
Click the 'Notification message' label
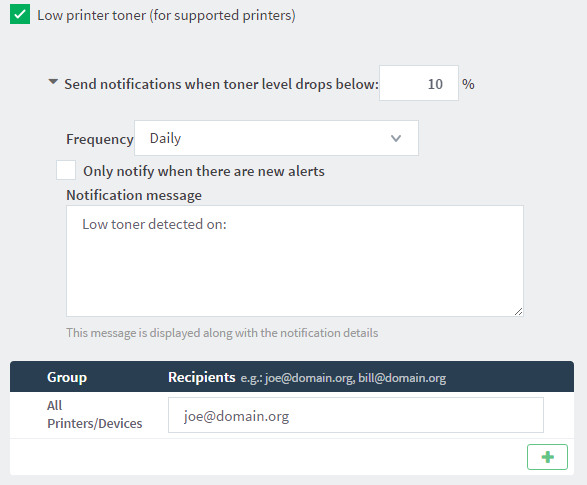pyautogui.click(x=134, y=195)
